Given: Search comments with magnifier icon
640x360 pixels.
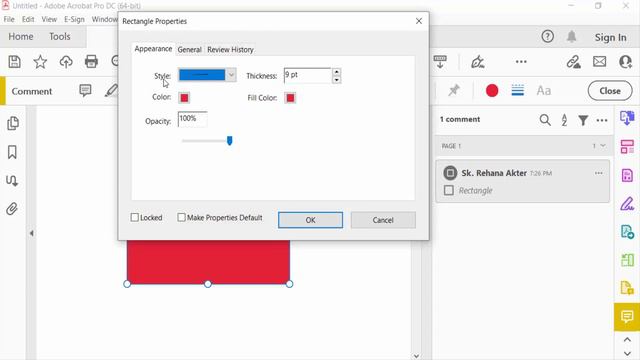Looking at the screenshot, I should [x=545, y=120].
